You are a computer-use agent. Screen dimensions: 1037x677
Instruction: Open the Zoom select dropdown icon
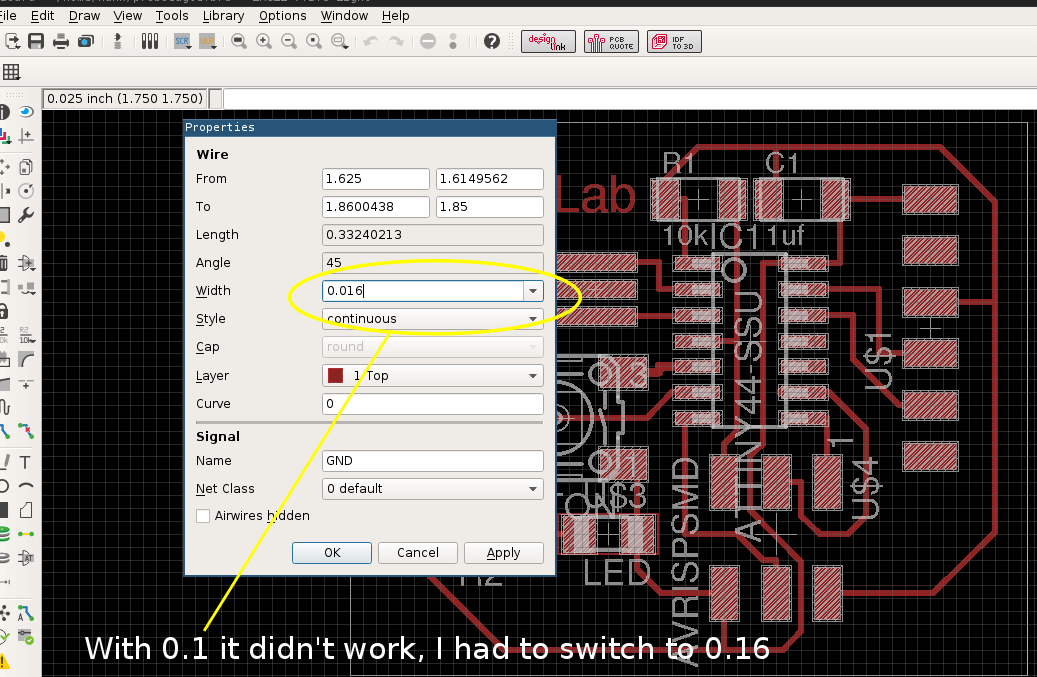point(340,42)
